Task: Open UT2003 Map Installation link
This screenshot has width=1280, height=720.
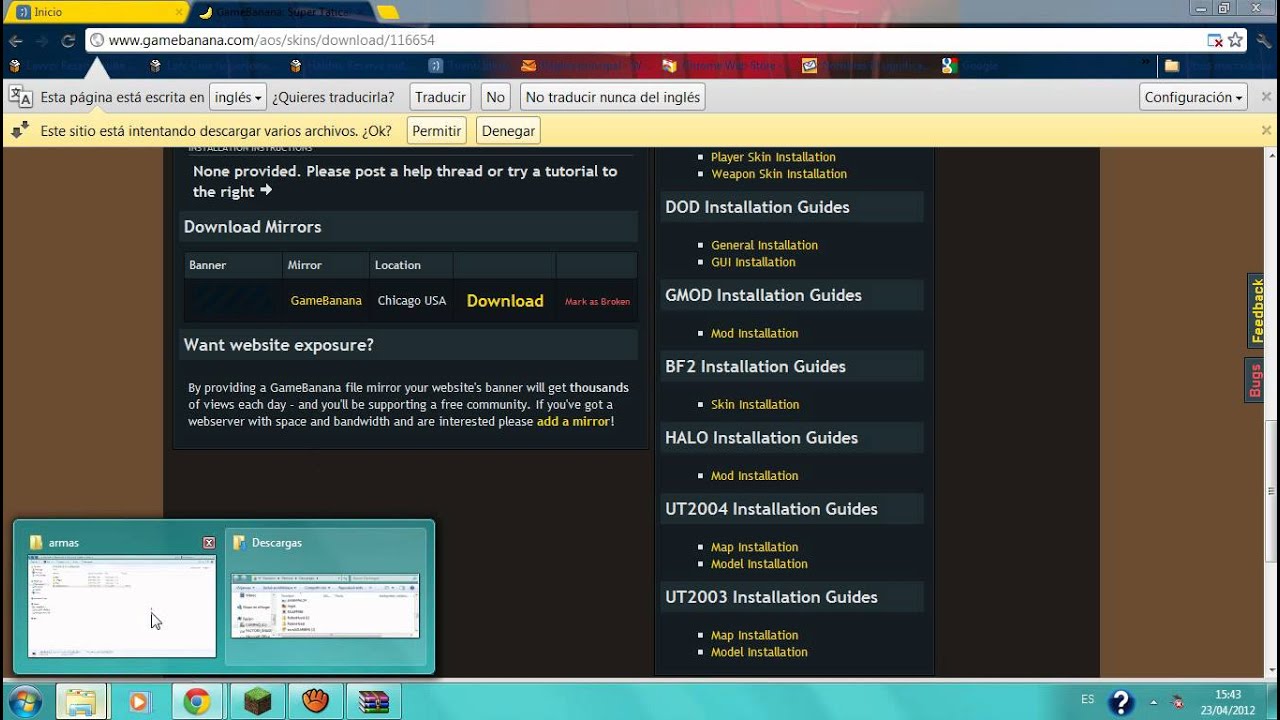Action: (754, 635)
